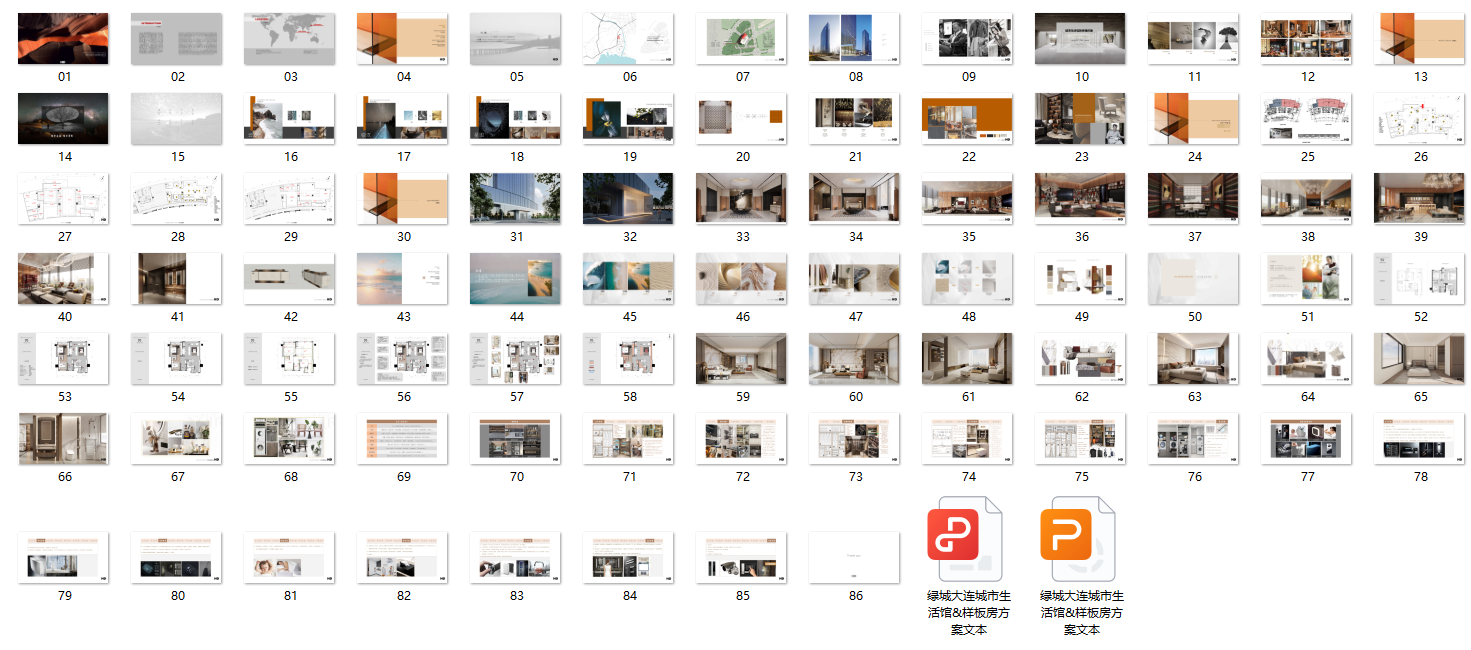Select thumbnail 22 with orange layout
The height and width of the screenshot is (650, 1471).
click(968, 119)
